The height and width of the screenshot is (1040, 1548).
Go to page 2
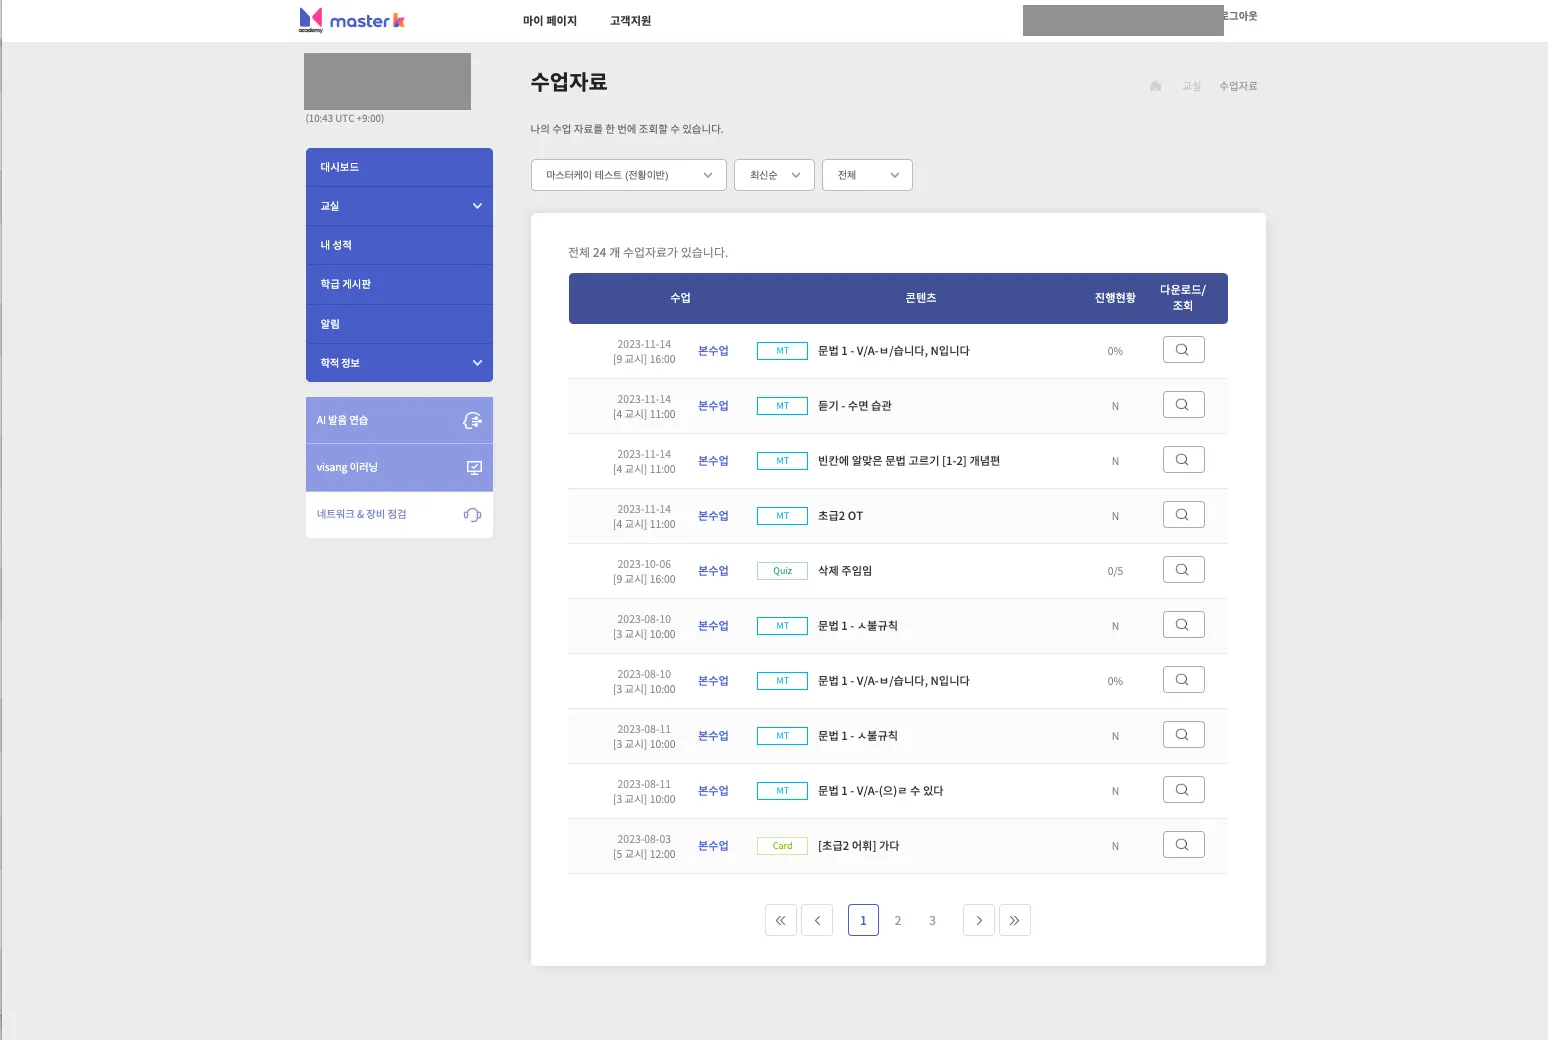[x=898, y=921]
